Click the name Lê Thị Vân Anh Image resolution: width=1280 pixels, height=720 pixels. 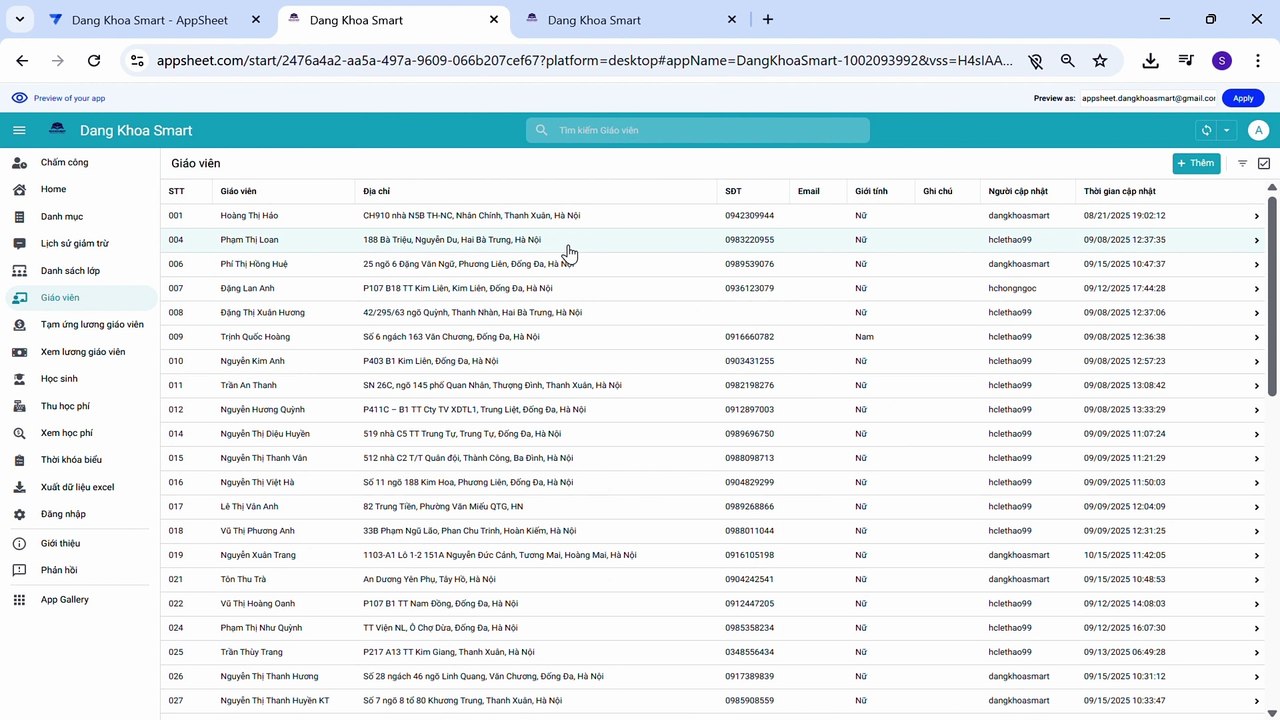click(x=250, y=507)
